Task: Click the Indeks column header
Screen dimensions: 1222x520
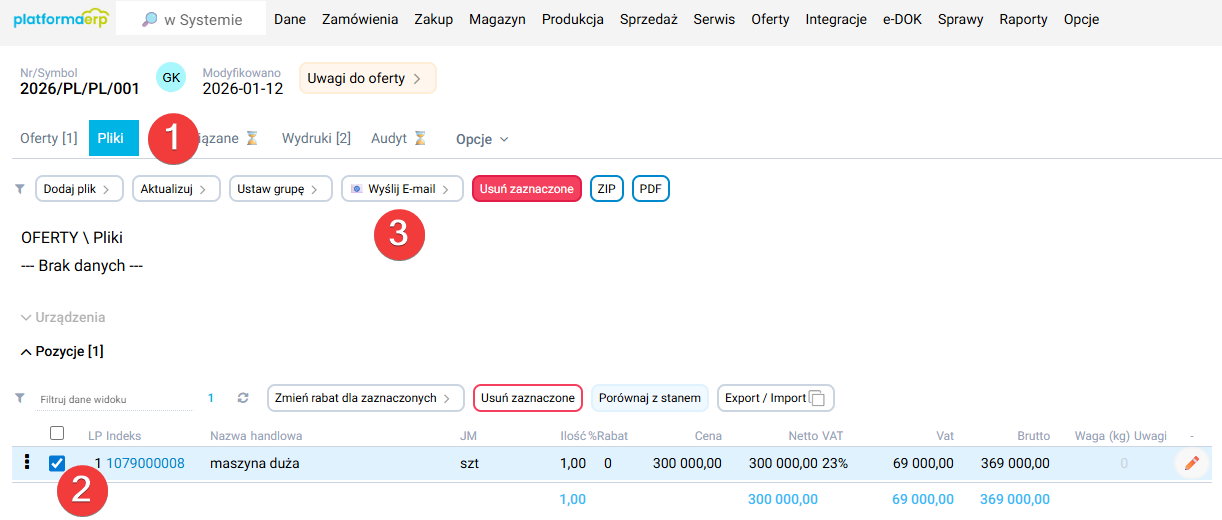Action: point(125,436)
